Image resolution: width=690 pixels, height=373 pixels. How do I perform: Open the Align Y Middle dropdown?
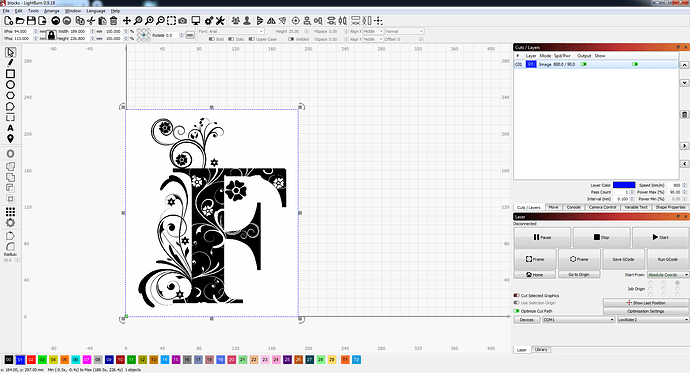coord(372,39)
